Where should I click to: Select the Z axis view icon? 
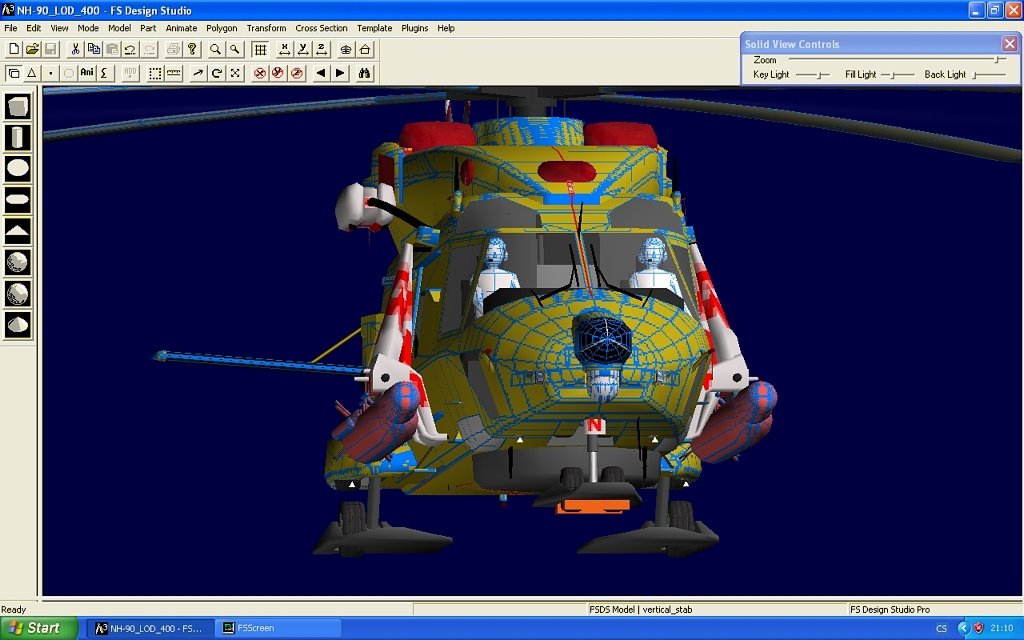pyautogui.click(x=322, y=49)
